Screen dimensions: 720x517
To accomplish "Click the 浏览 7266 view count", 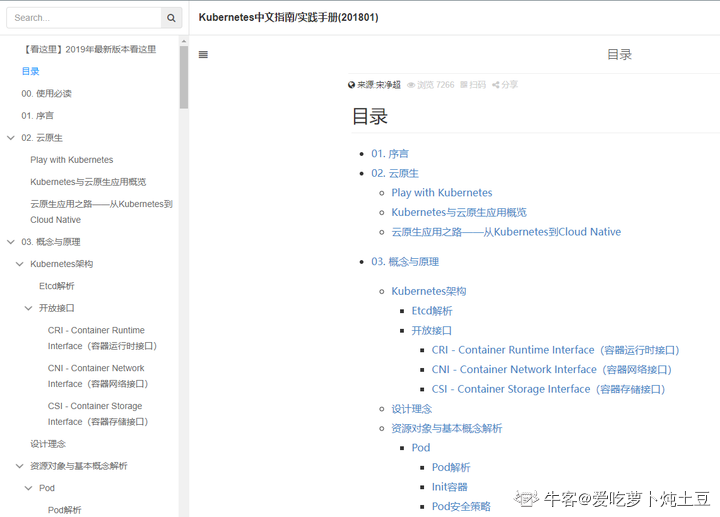I will coord(431,85).
